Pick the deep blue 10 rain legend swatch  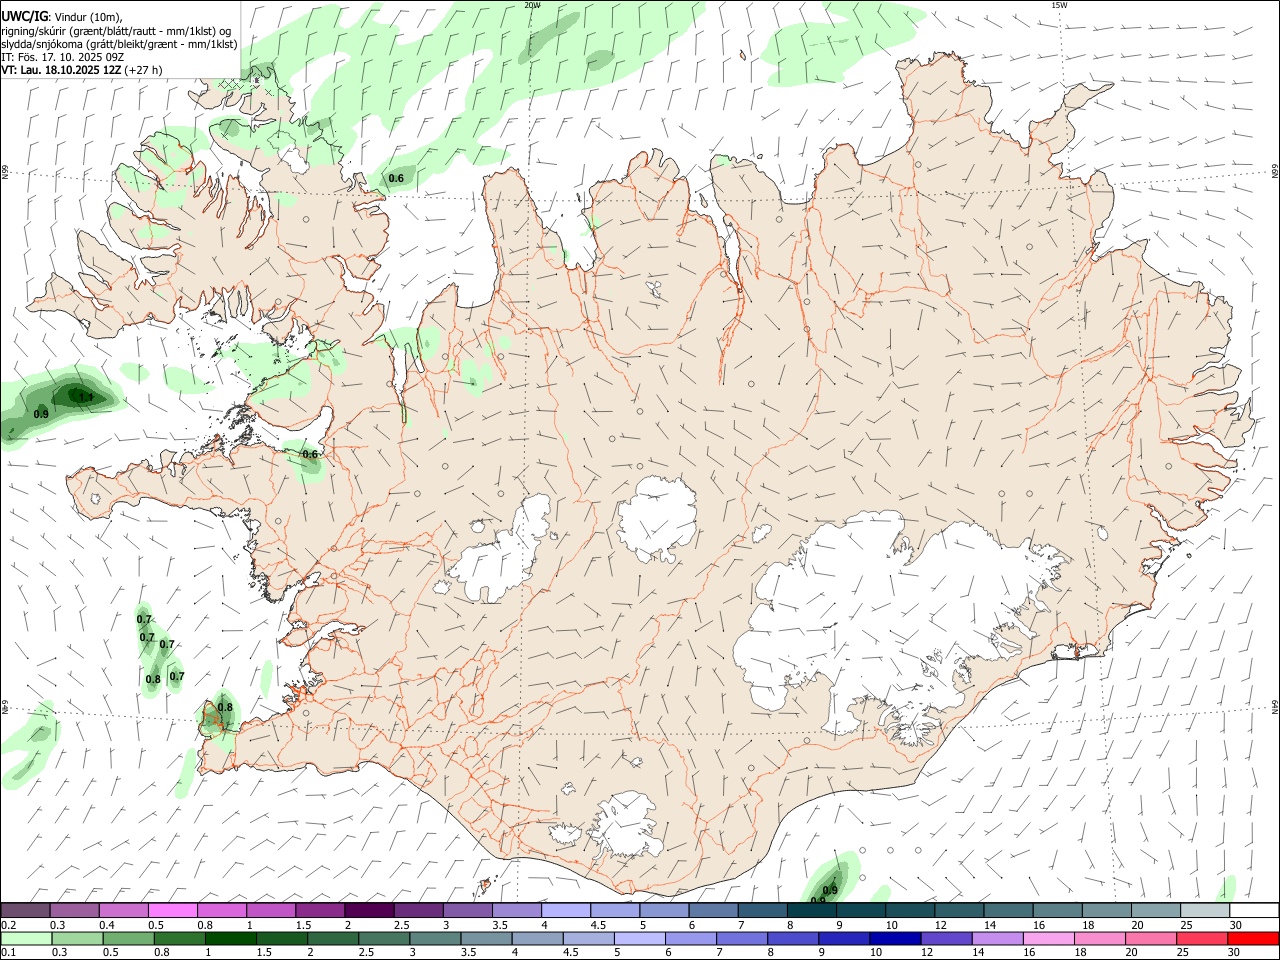(x=894, y=939)
